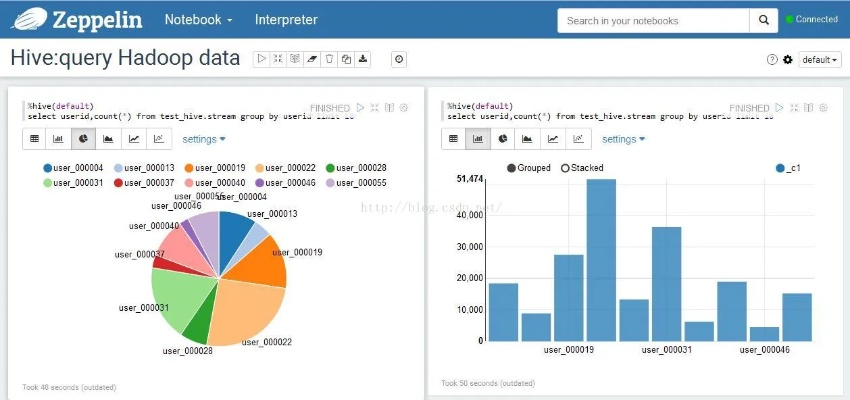Delete the note using the trash icon

coord(329,60)
